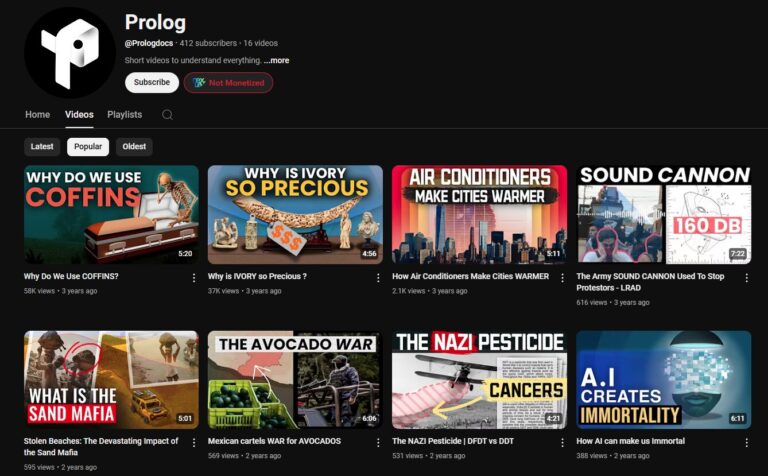Open more actions for NAZI Pesticide video
Image resolution: width=768 pixels, height=476 pixels.
(x=562, y=443)
